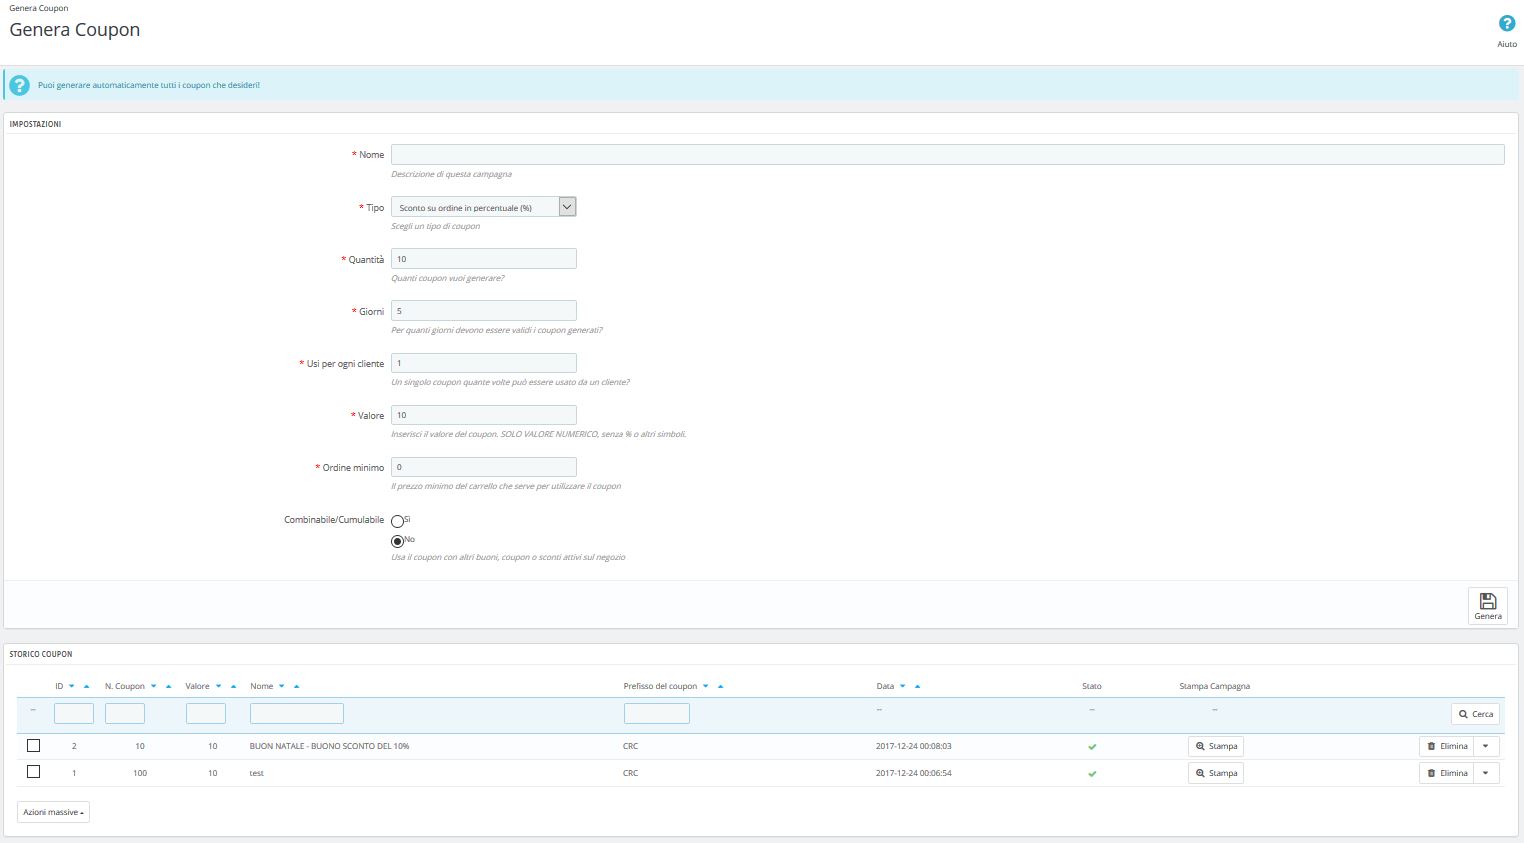Viewport: 1524px width, 843px height.
Task: Click the Nome filter box in the table
Action: tap(297, 713)
